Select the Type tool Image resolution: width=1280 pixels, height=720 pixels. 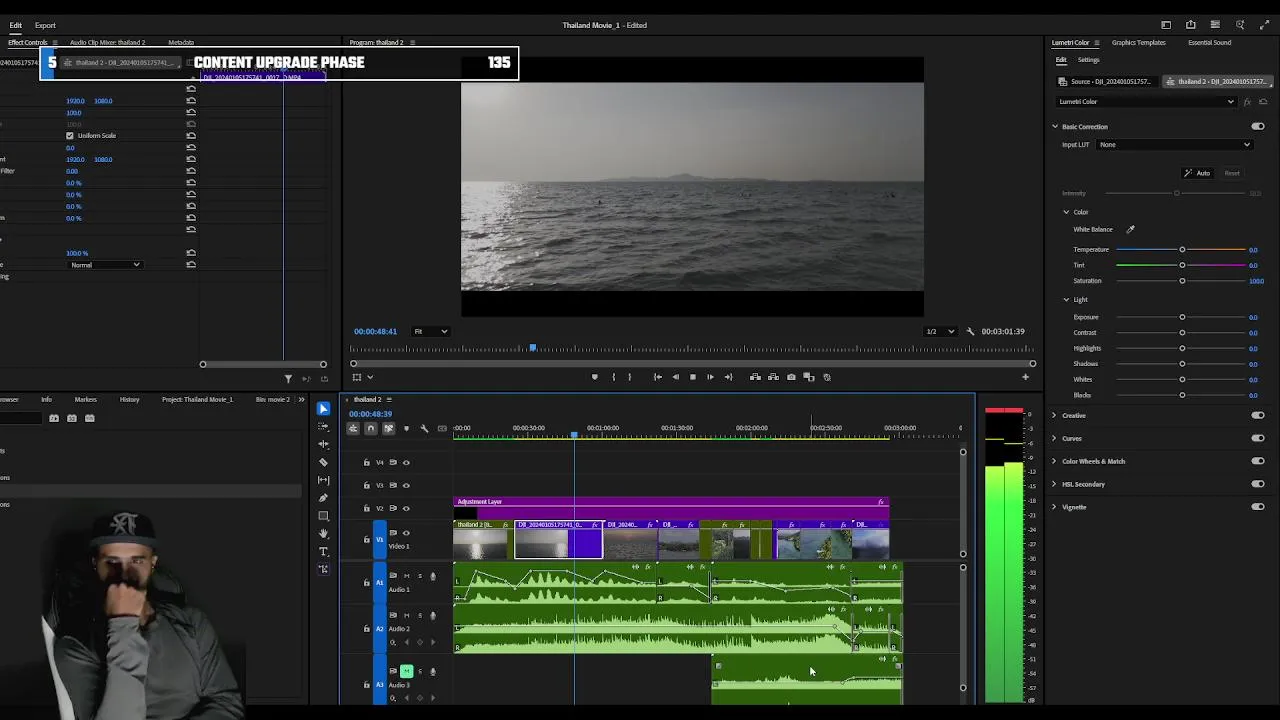[x=323, y=552]
